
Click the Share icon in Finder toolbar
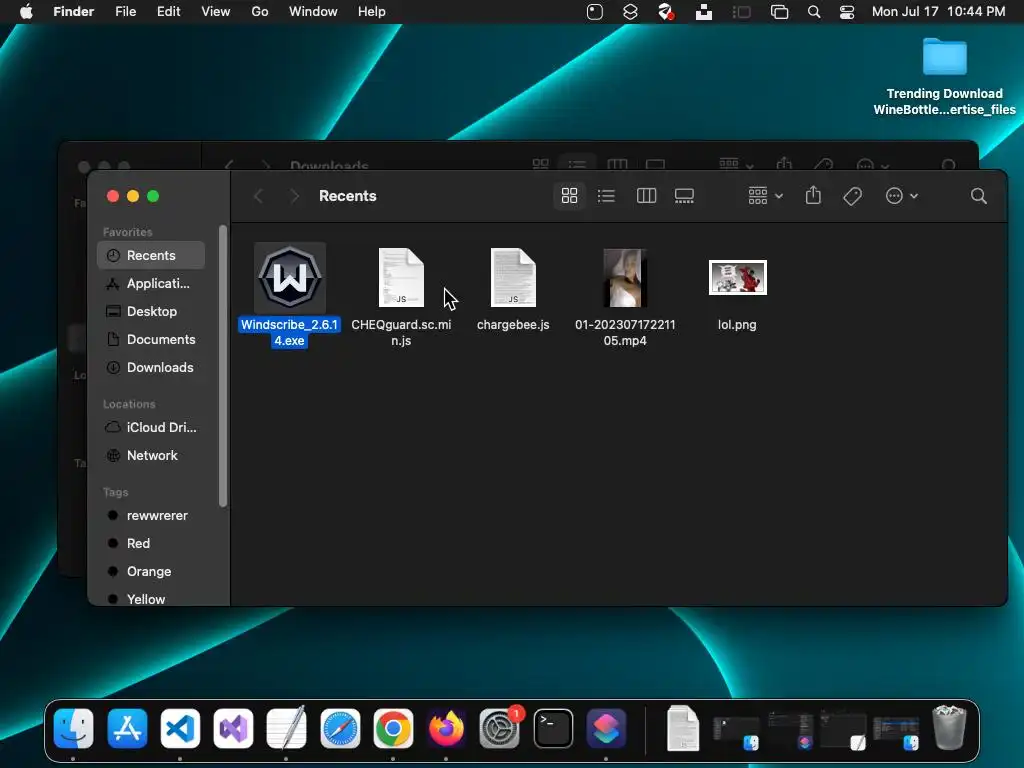[813, 195]
